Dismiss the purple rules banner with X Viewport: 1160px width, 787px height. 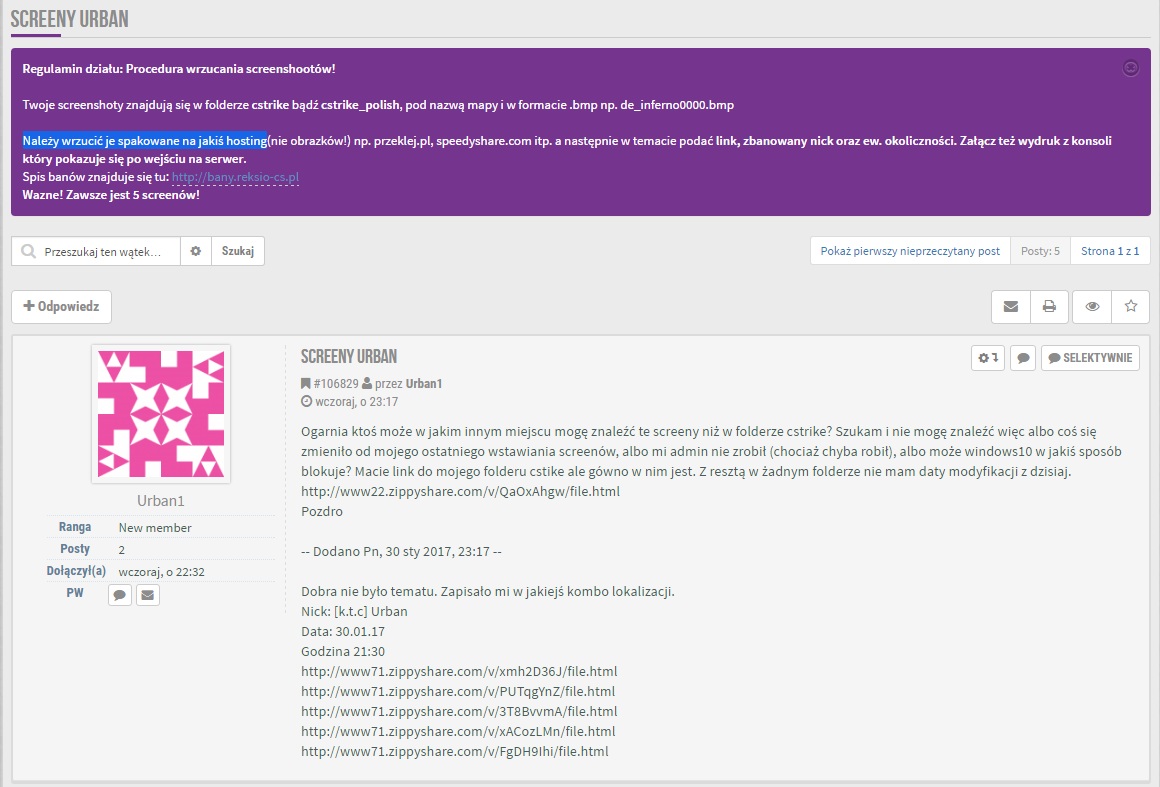(1131, 68)
